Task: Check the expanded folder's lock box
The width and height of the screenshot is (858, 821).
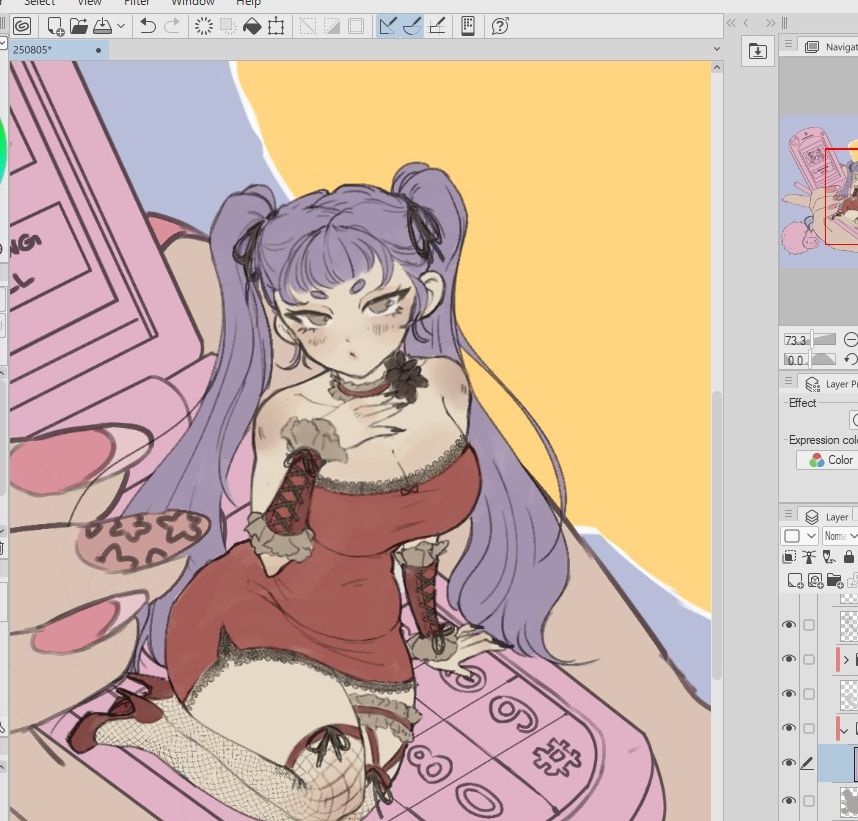Action: tap(809, 729)
